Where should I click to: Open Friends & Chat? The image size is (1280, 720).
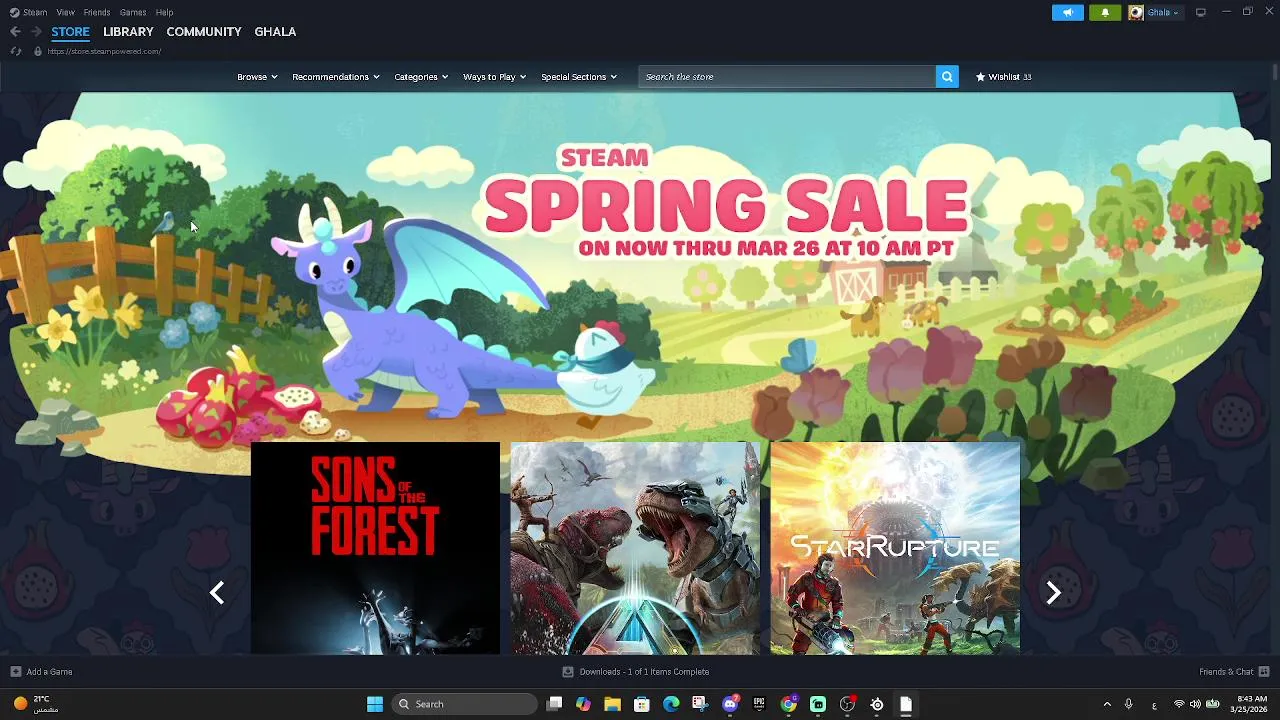[x=1226, y=672]
